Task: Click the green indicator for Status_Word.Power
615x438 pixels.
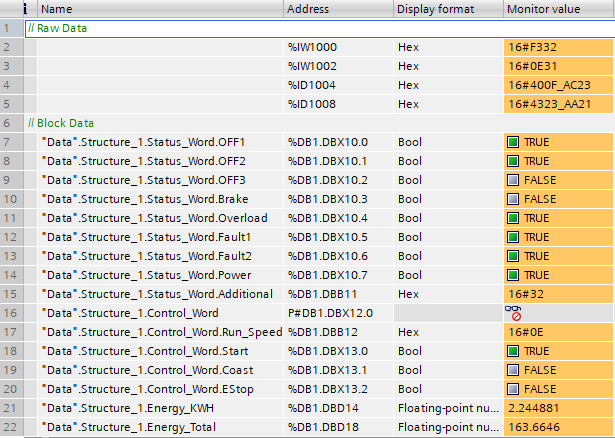Action: click(x=514, y=275)
